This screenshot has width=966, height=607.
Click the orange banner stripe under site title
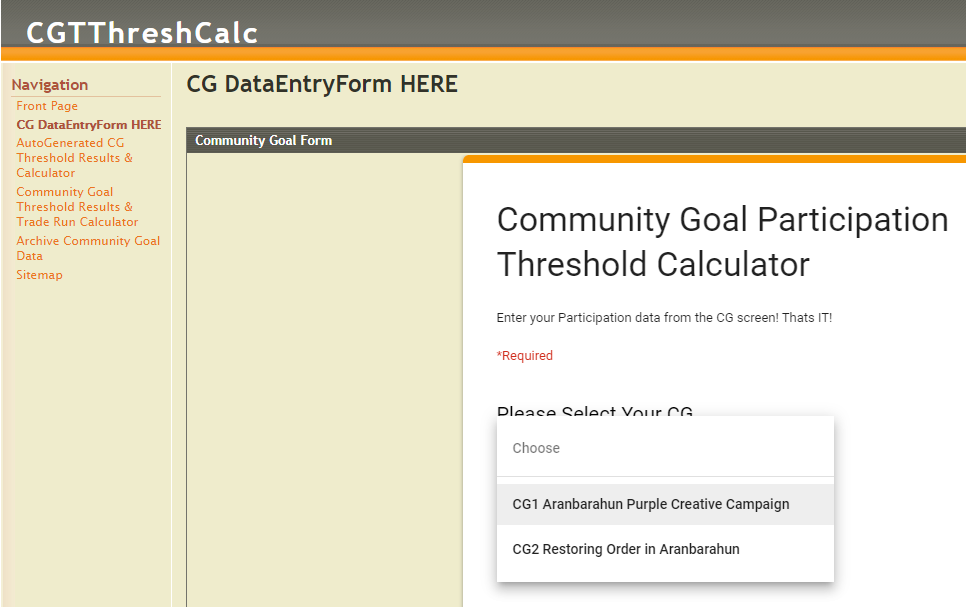pos(483,54)
